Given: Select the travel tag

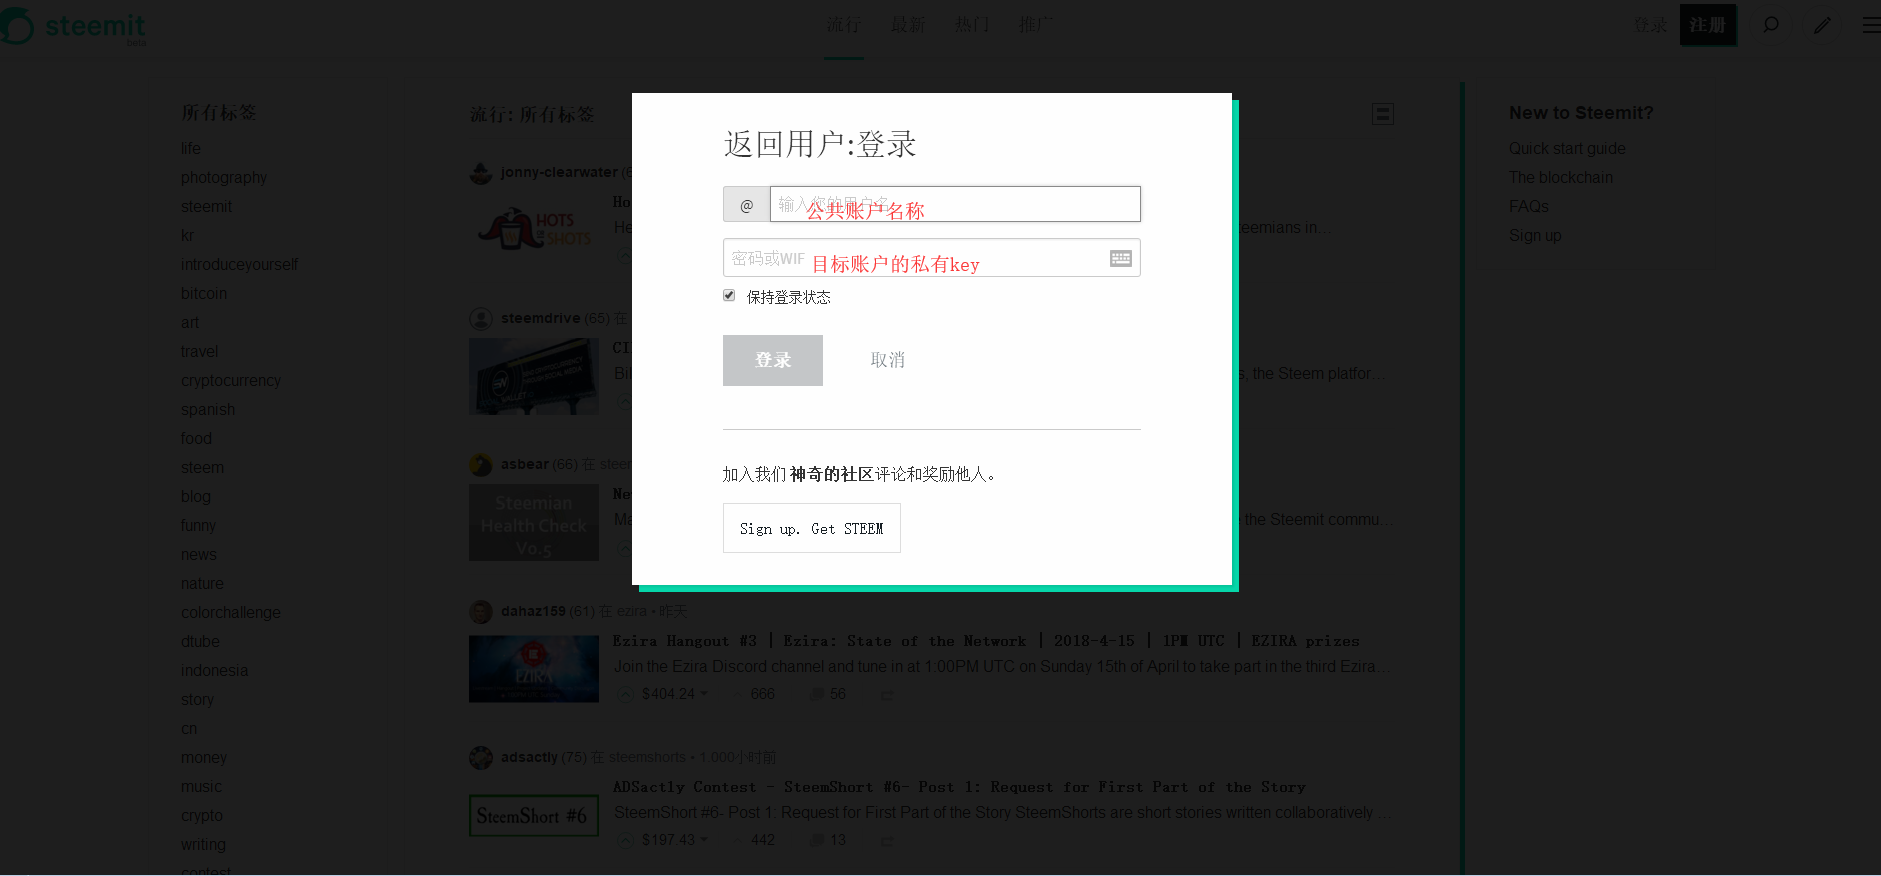Looking at the screenshot, I should coord(199,351).
